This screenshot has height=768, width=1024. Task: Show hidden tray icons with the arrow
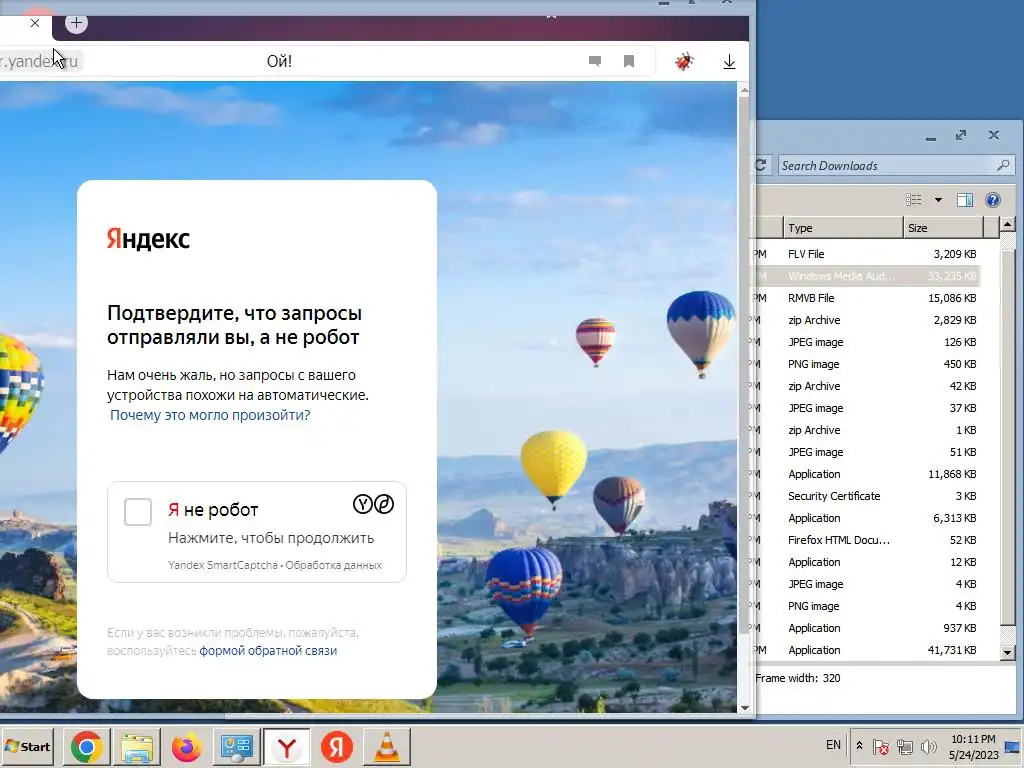pos(859,746)
